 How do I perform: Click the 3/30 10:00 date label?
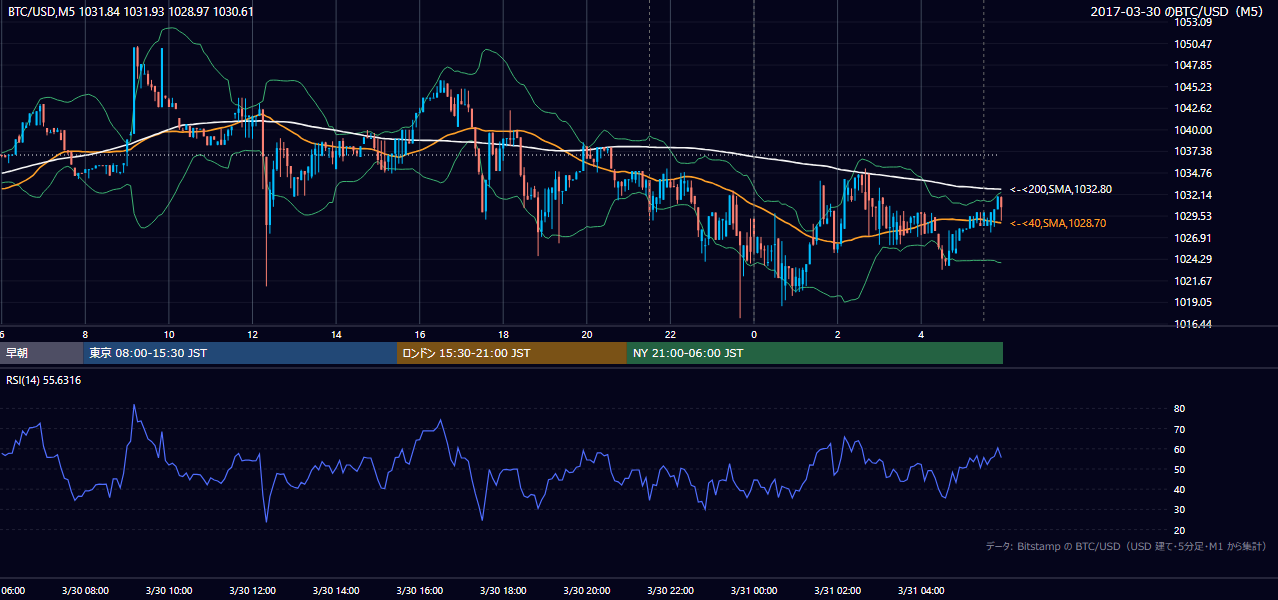(x=169, y=591)
